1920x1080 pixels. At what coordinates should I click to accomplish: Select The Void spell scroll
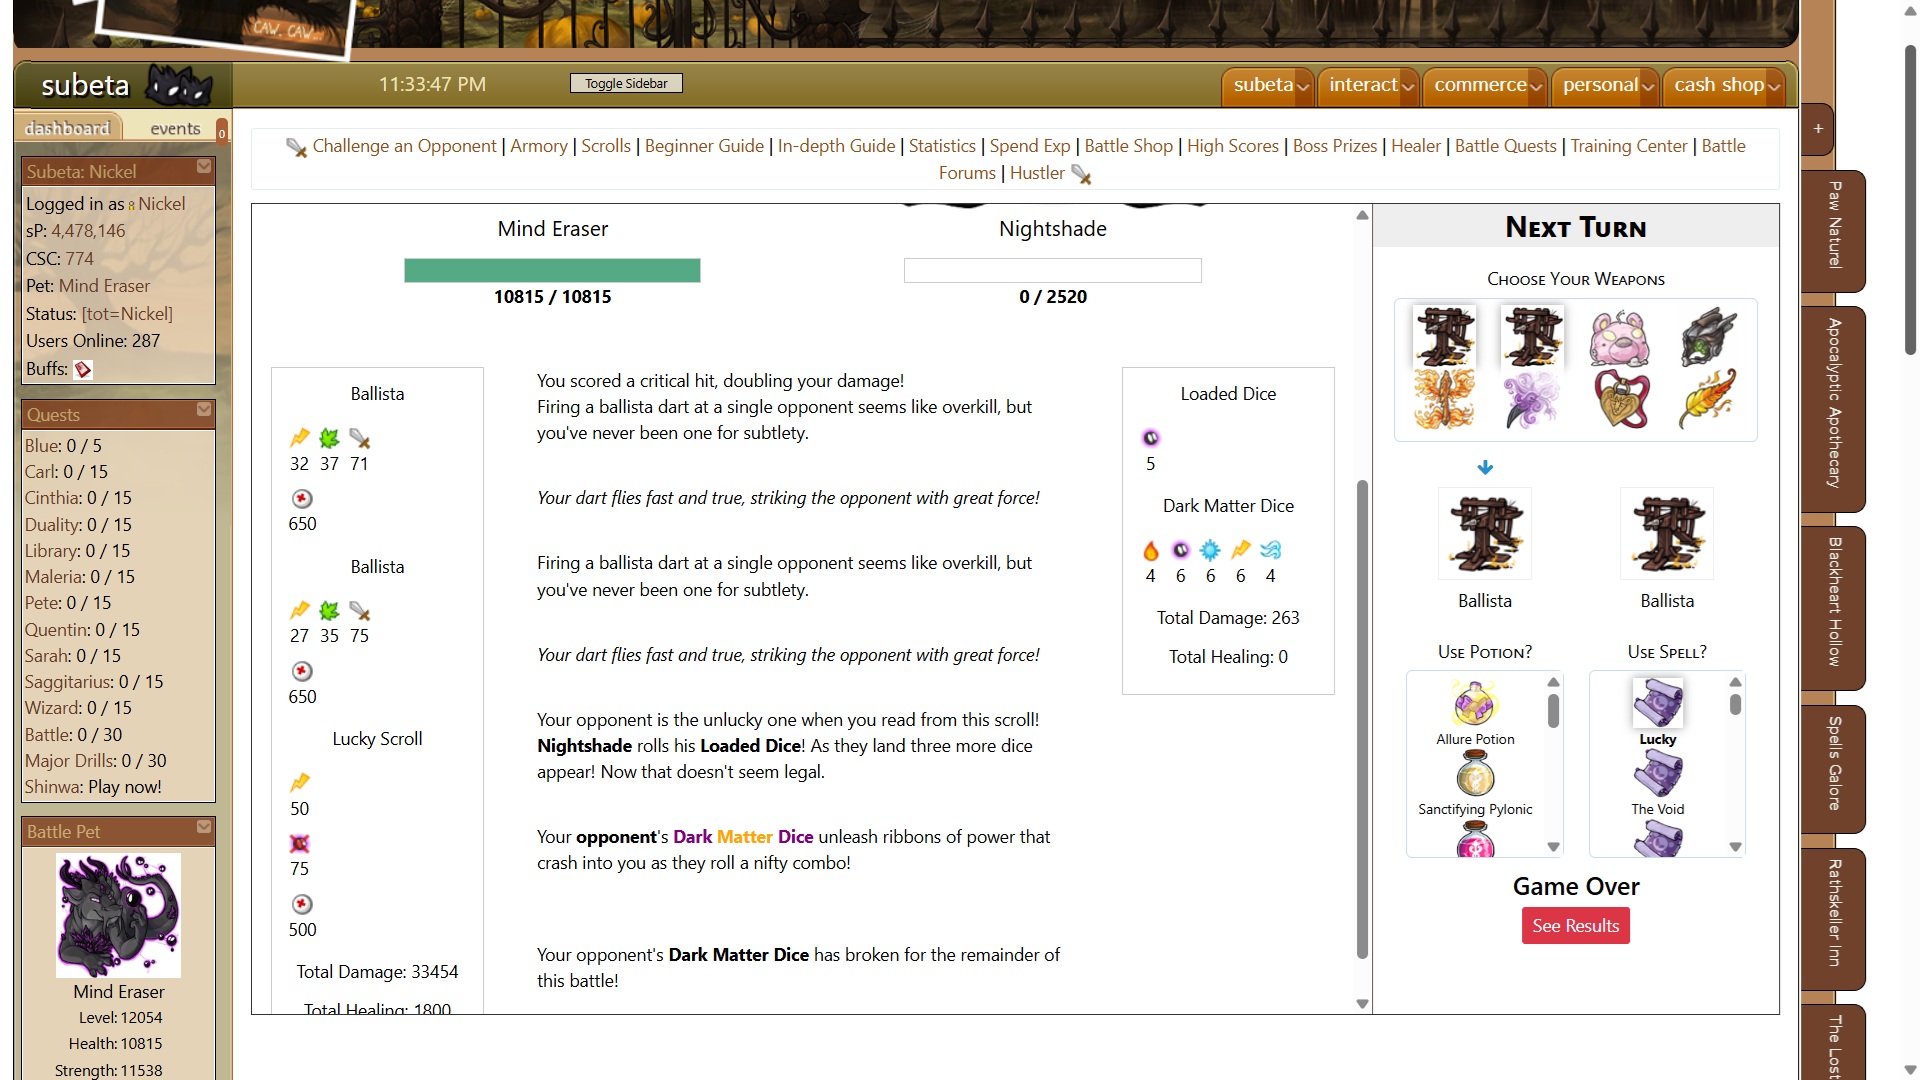coord(1657,776)
